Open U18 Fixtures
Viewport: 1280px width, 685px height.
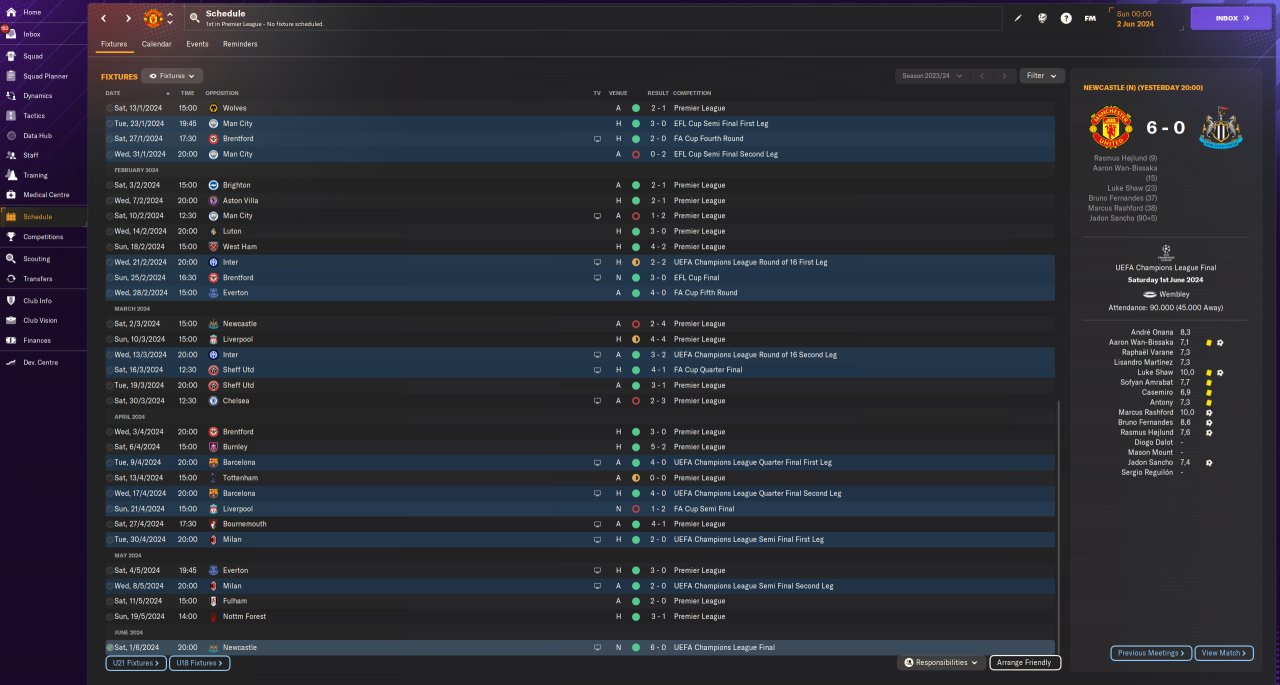tap(199, 663)
